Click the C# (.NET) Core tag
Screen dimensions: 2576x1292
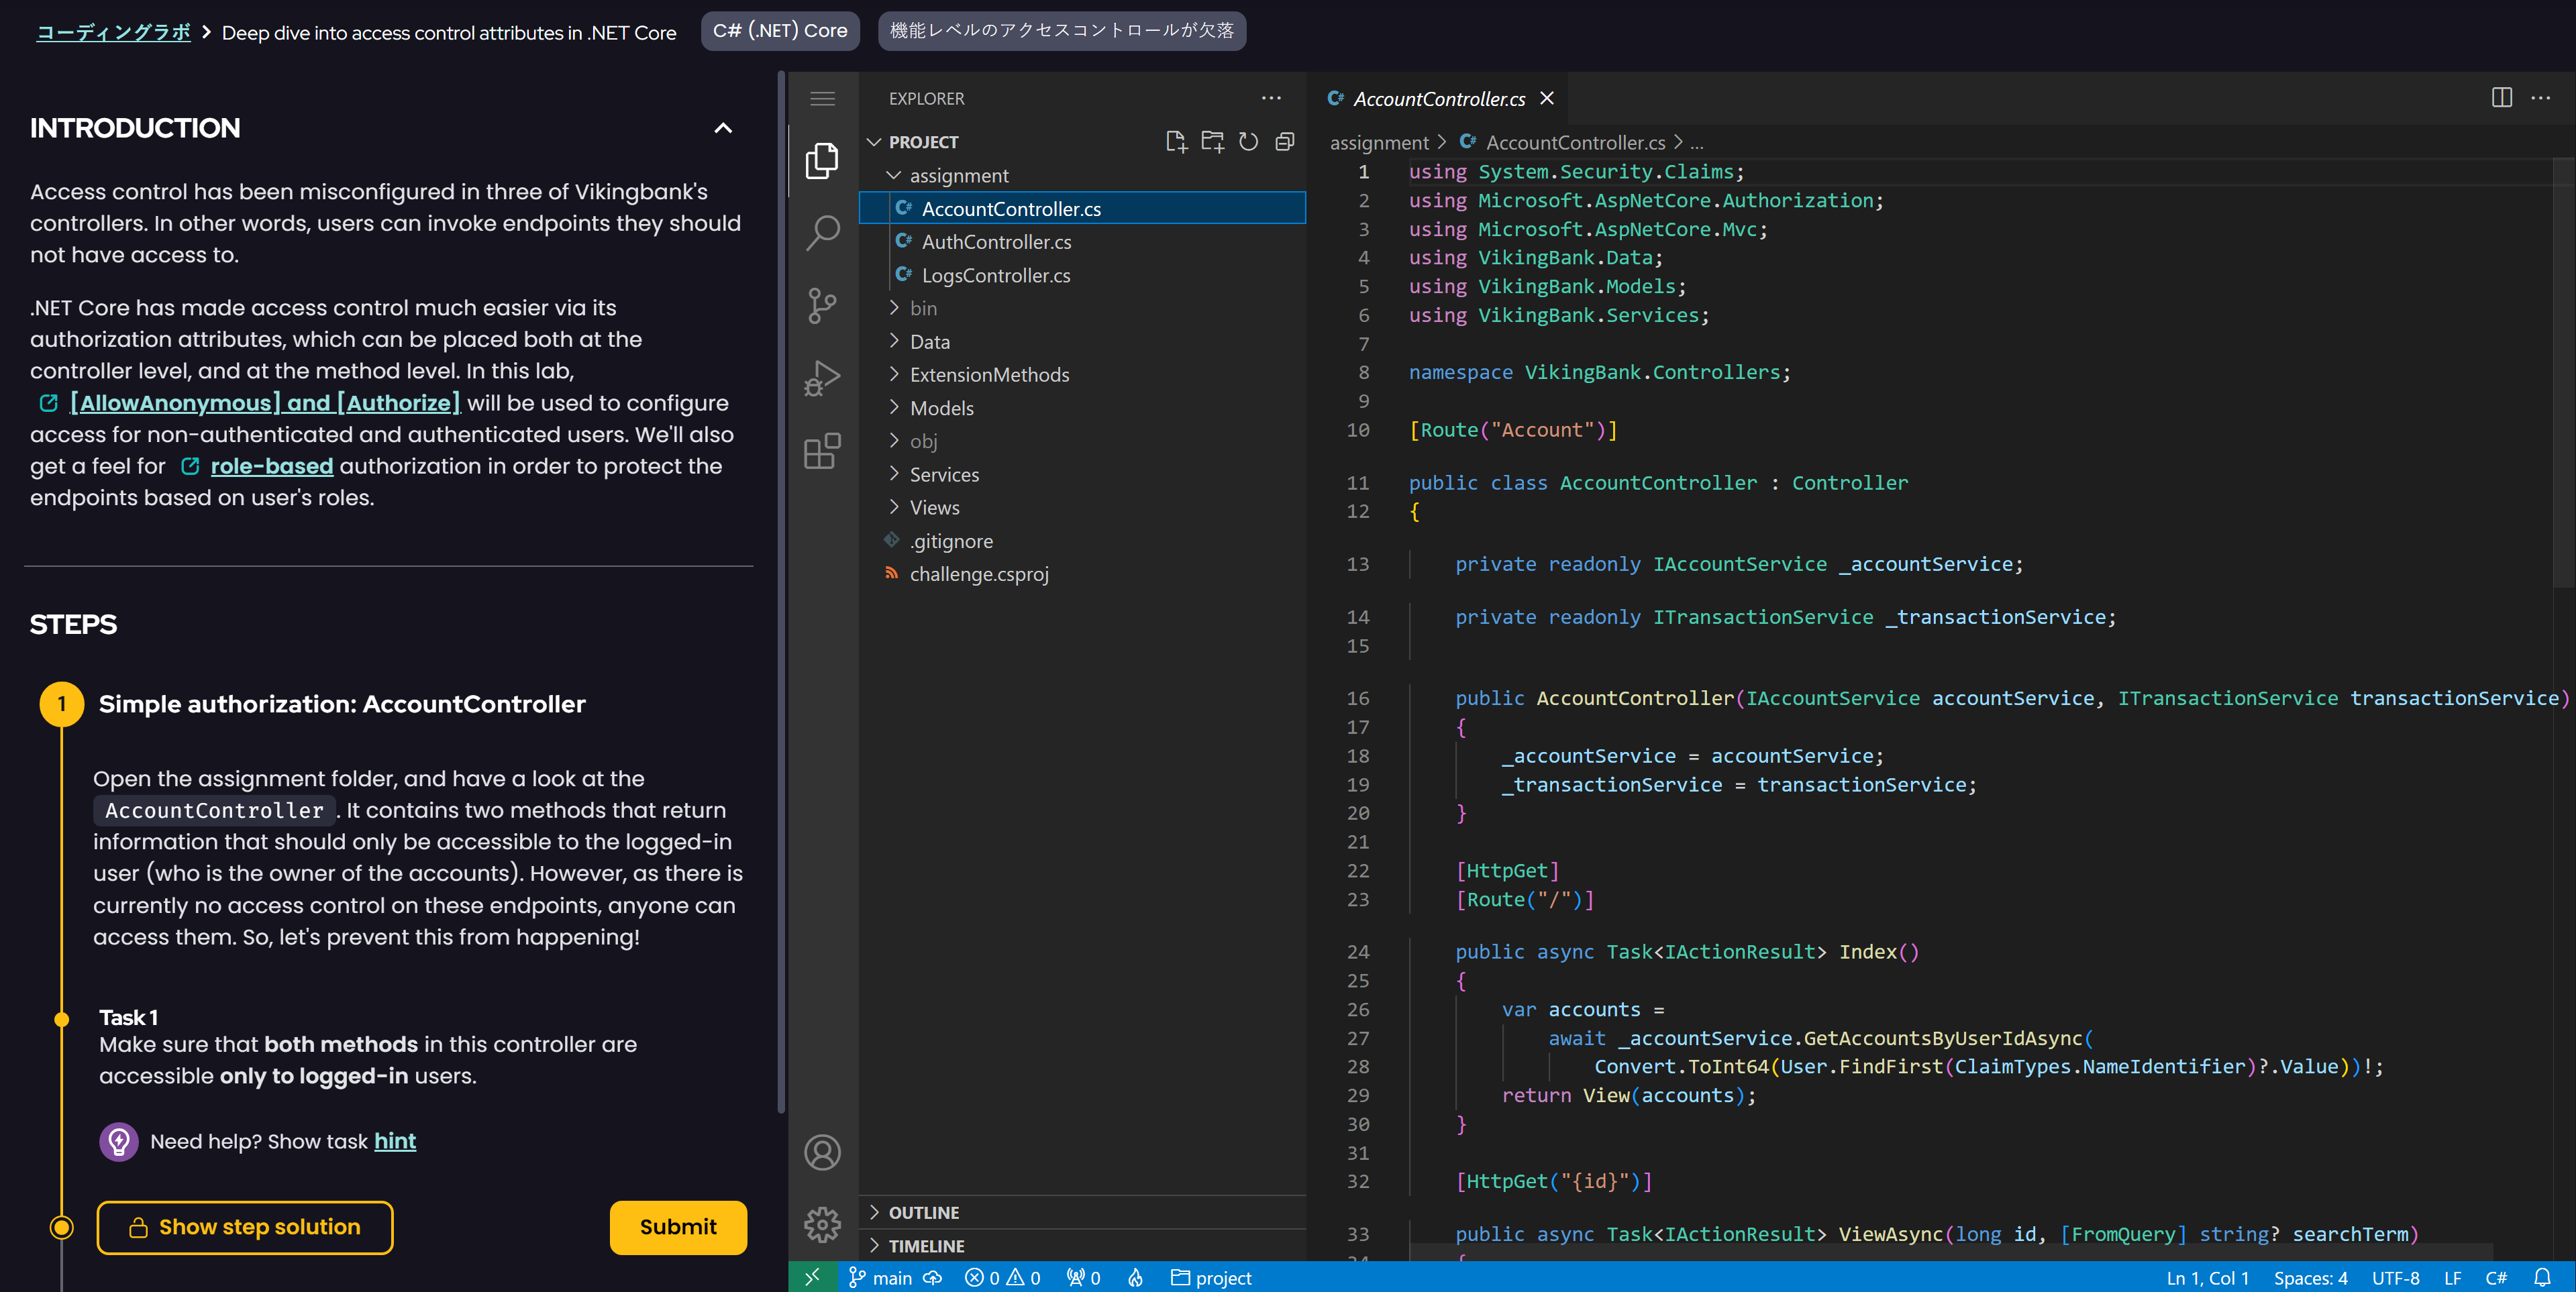pyautogui.click(x=780, y=31)
